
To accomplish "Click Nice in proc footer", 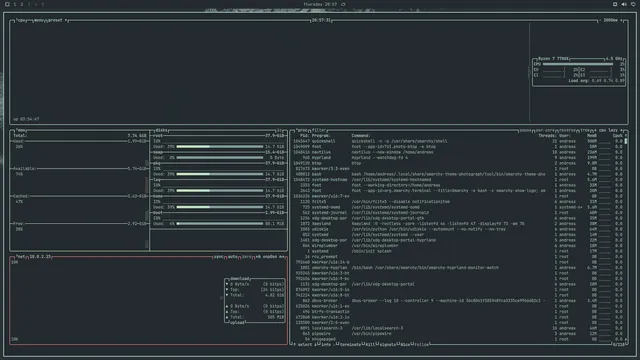I will (404, 344).
